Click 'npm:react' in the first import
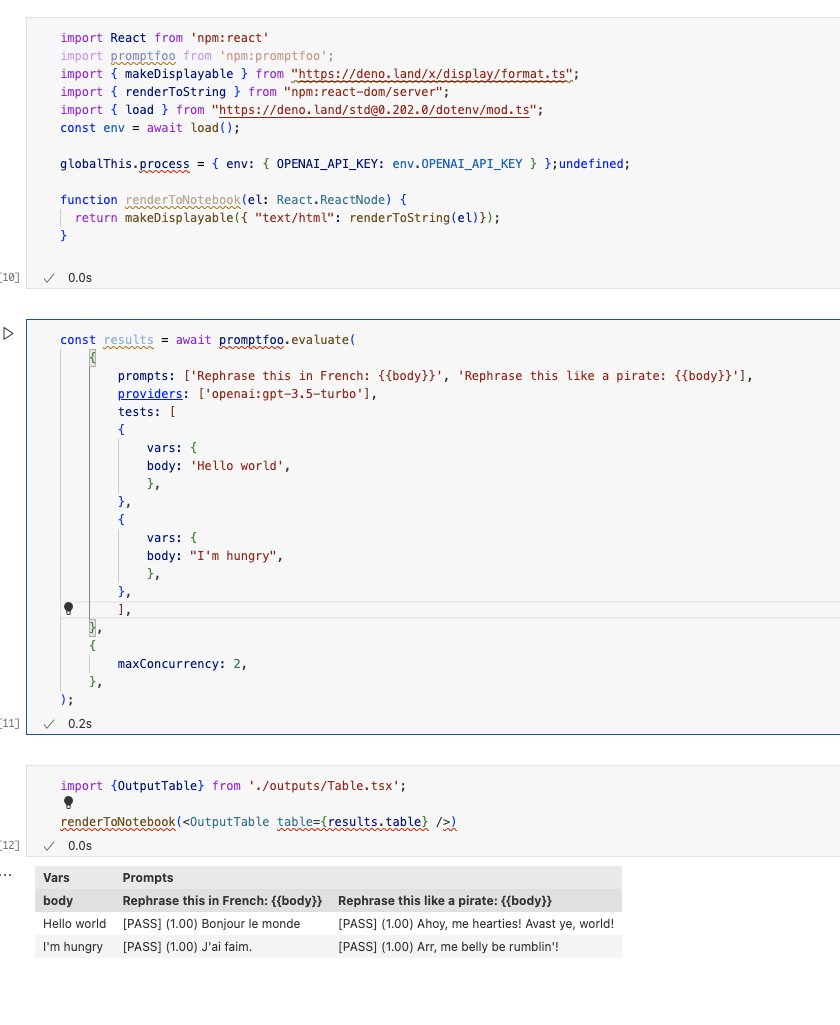The width and height of the screenshot is (840, 1025). pyautogui.click(x=229, y=38)
